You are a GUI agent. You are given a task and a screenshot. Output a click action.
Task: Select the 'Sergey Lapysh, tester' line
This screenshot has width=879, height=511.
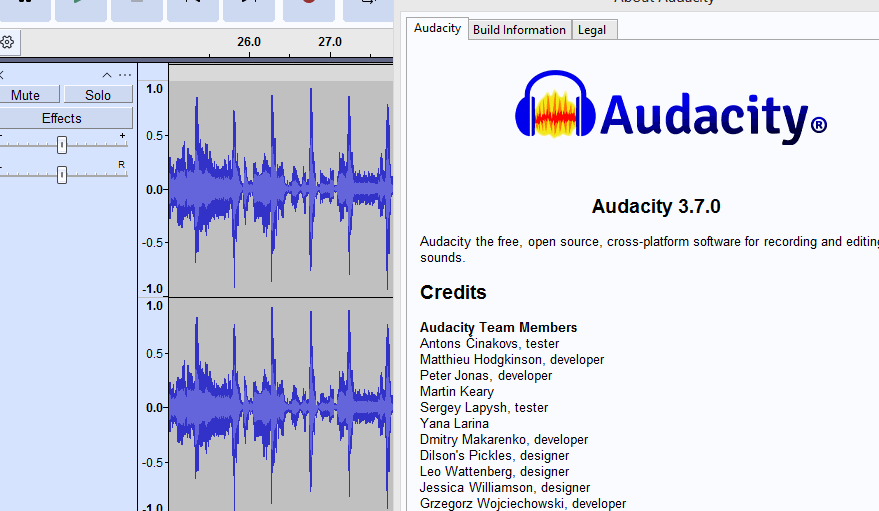[484, 407]
